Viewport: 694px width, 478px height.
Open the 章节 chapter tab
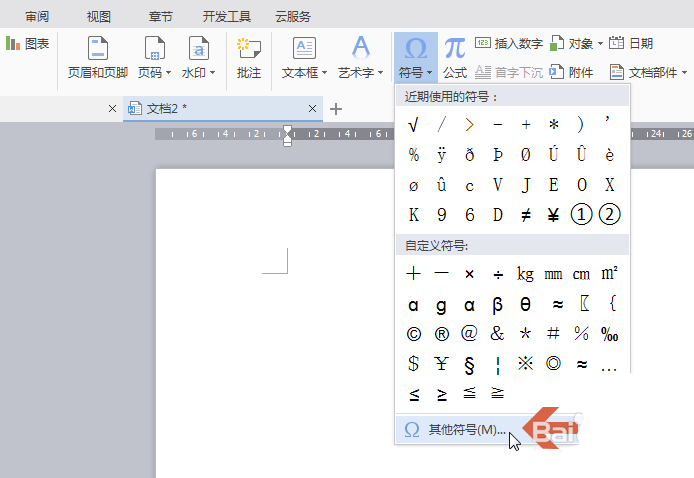[x=160, y=17]
